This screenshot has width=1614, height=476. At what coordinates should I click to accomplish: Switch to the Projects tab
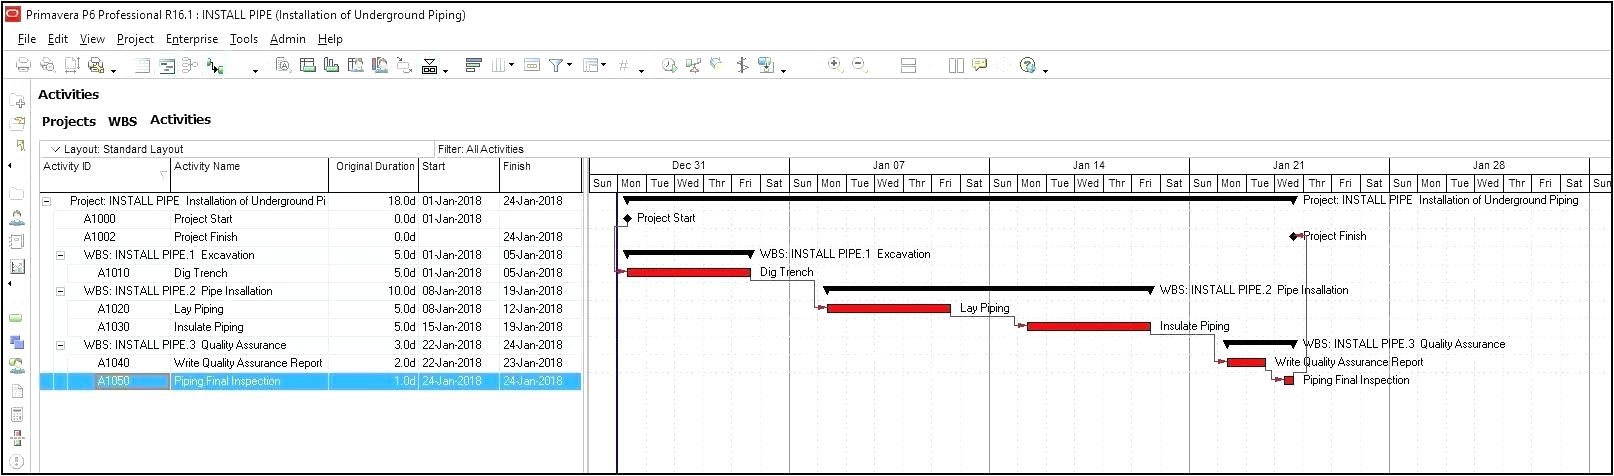click(x=69, y=121)
